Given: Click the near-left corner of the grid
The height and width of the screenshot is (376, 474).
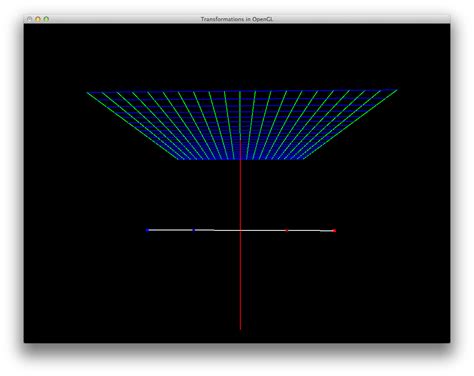Looking at the screenshot, I should click(x=178, y=159).
